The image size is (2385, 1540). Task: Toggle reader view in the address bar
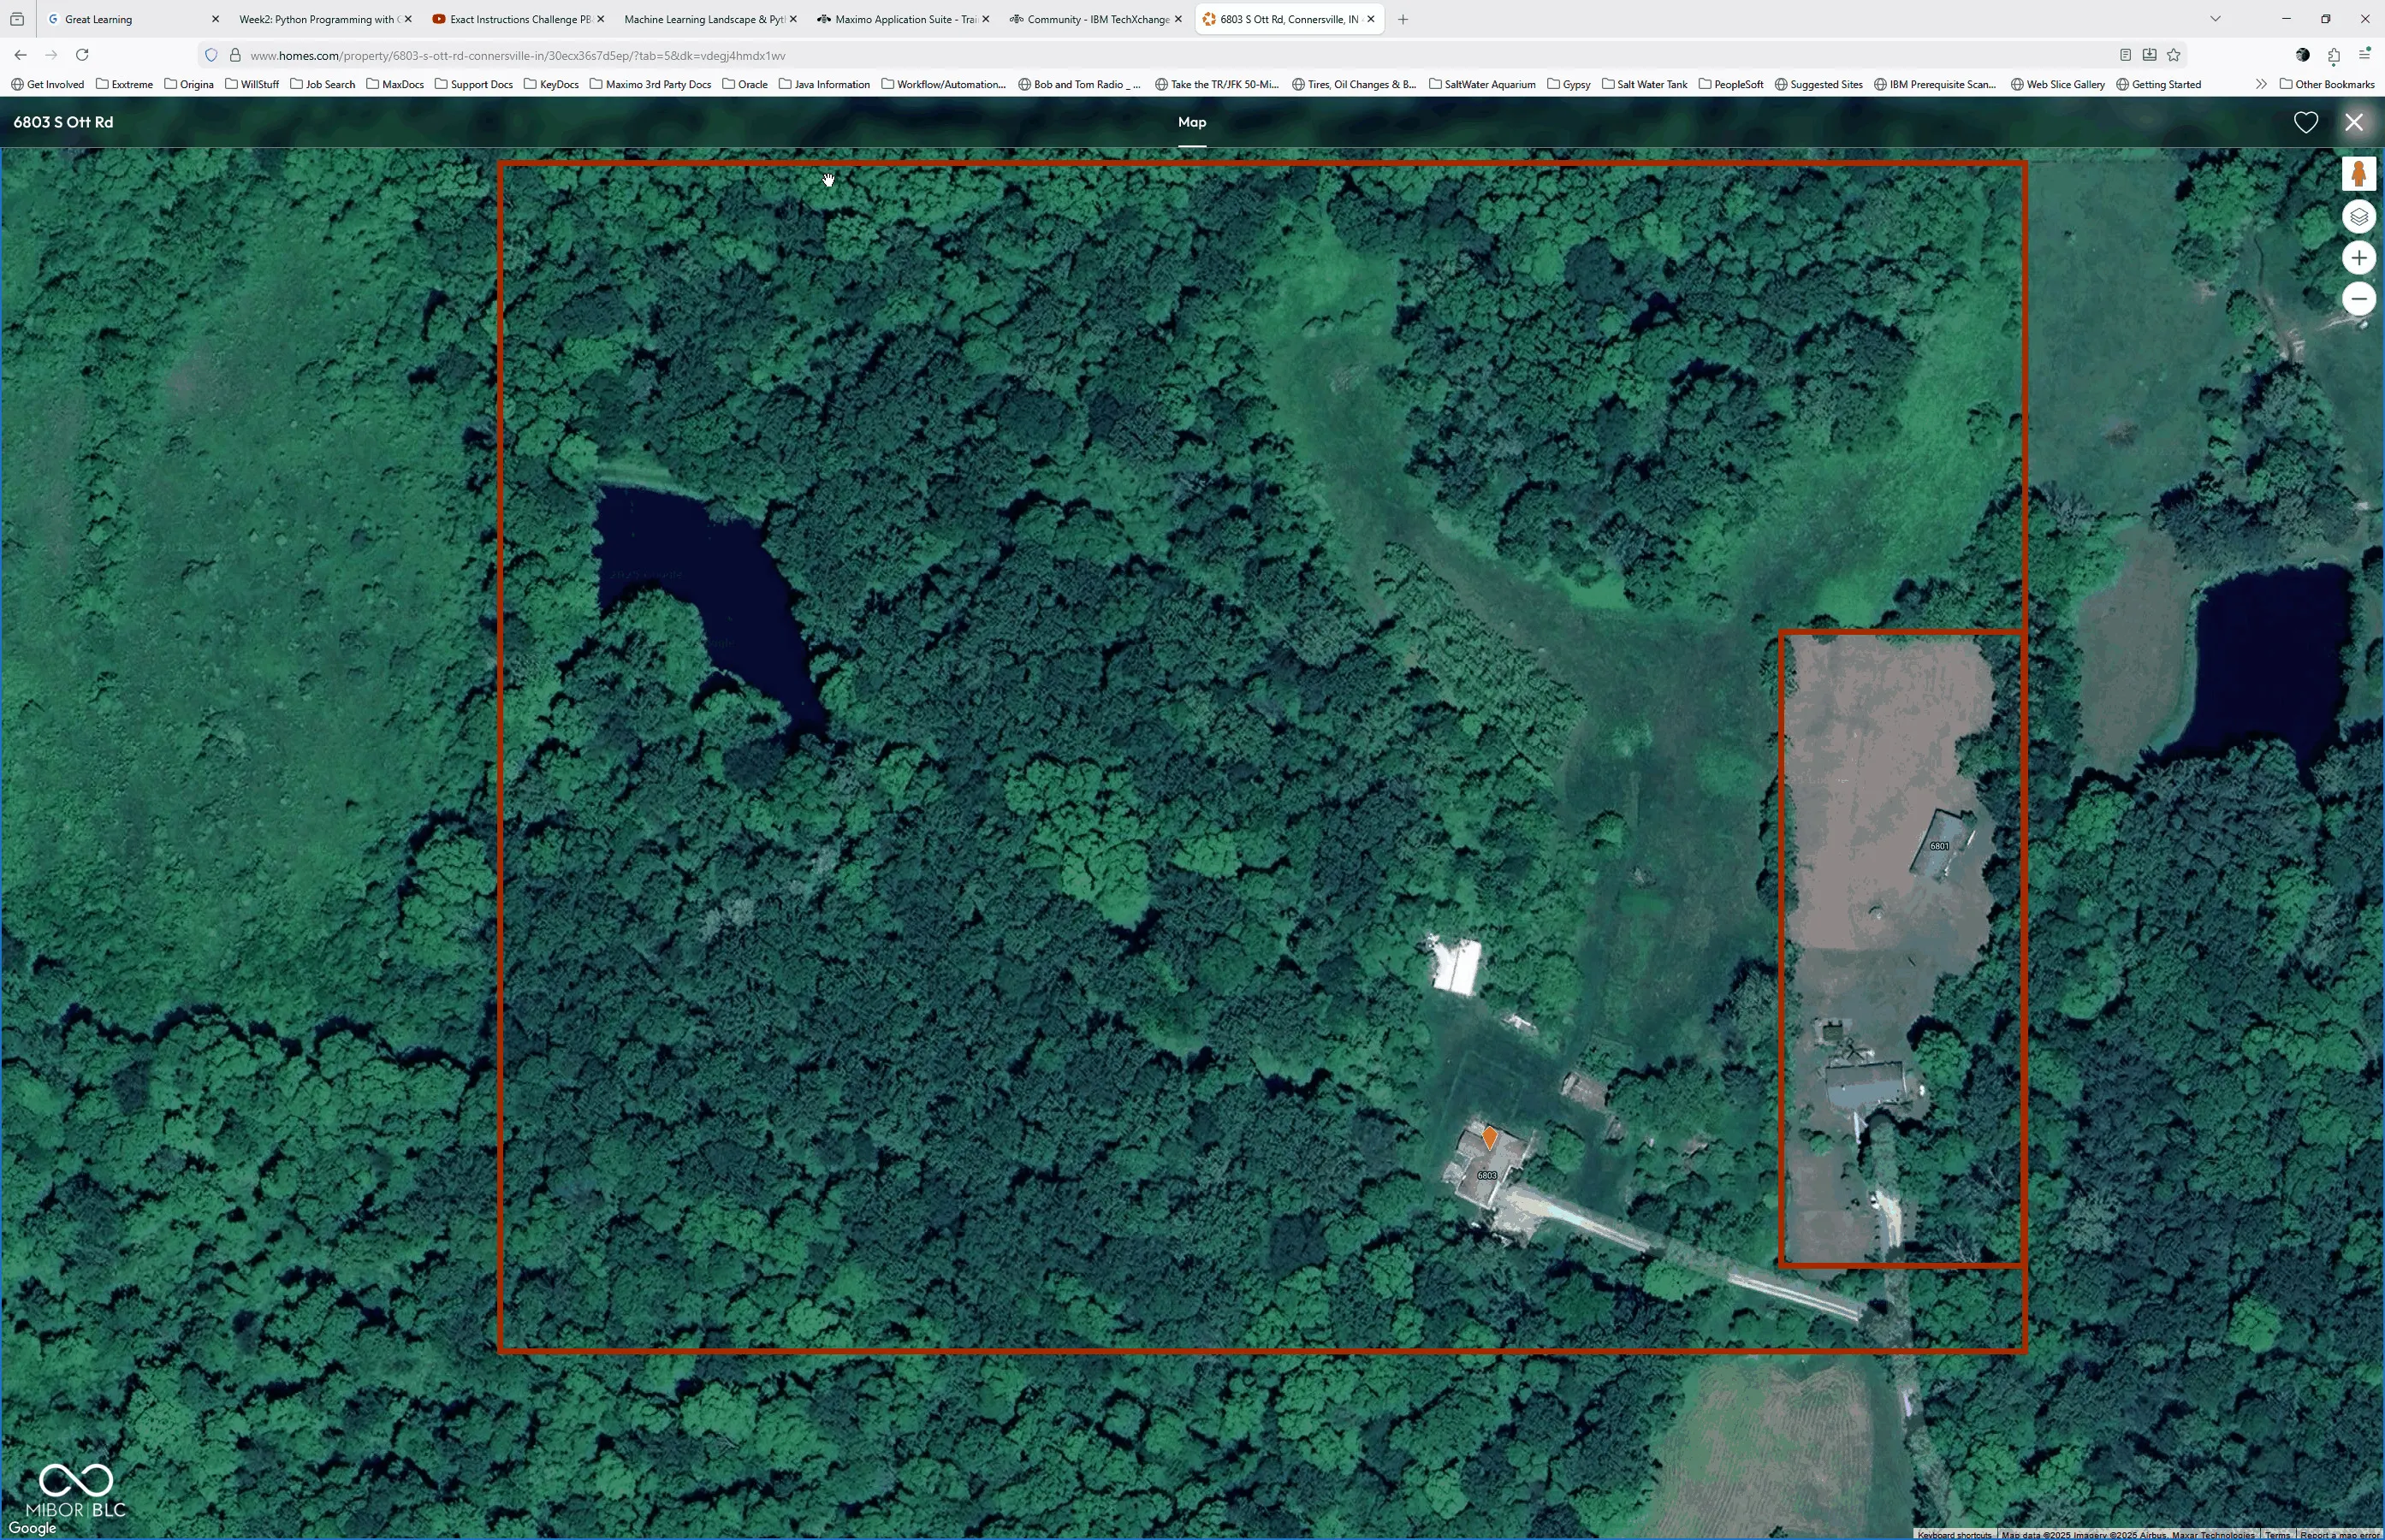click(x=2125, y=55)
